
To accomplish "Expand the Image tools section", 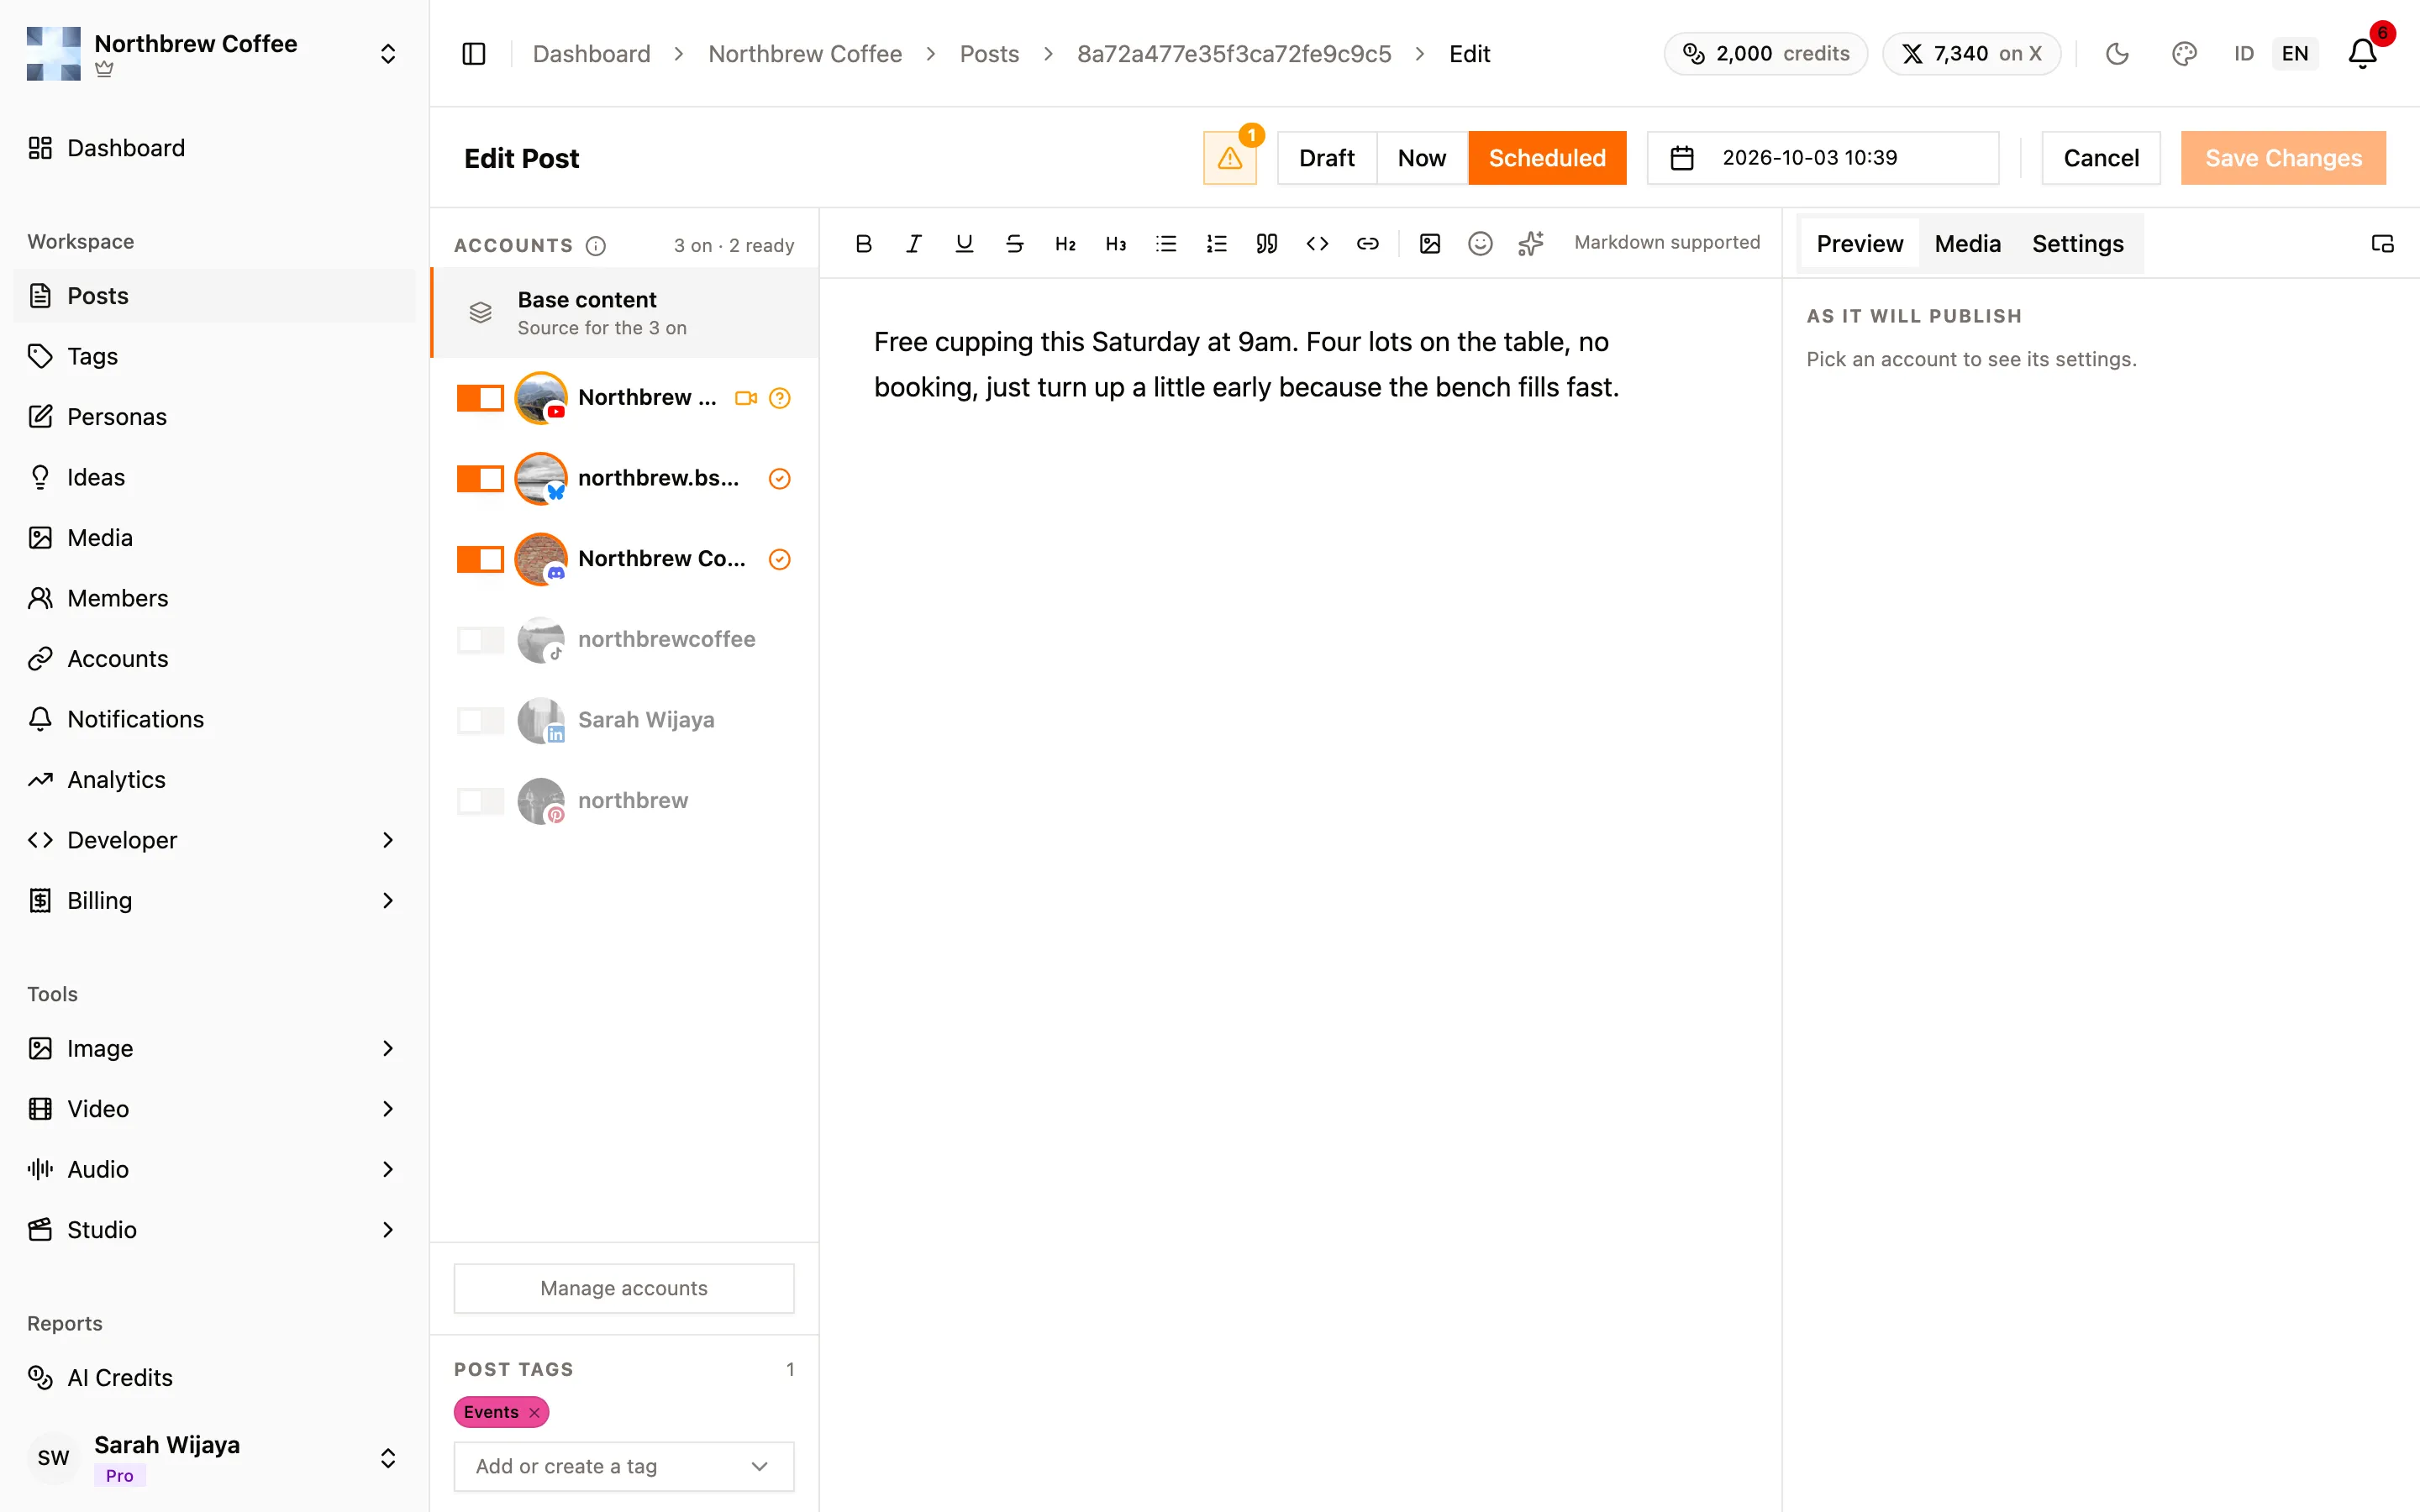I will [x=213, y=1048].
